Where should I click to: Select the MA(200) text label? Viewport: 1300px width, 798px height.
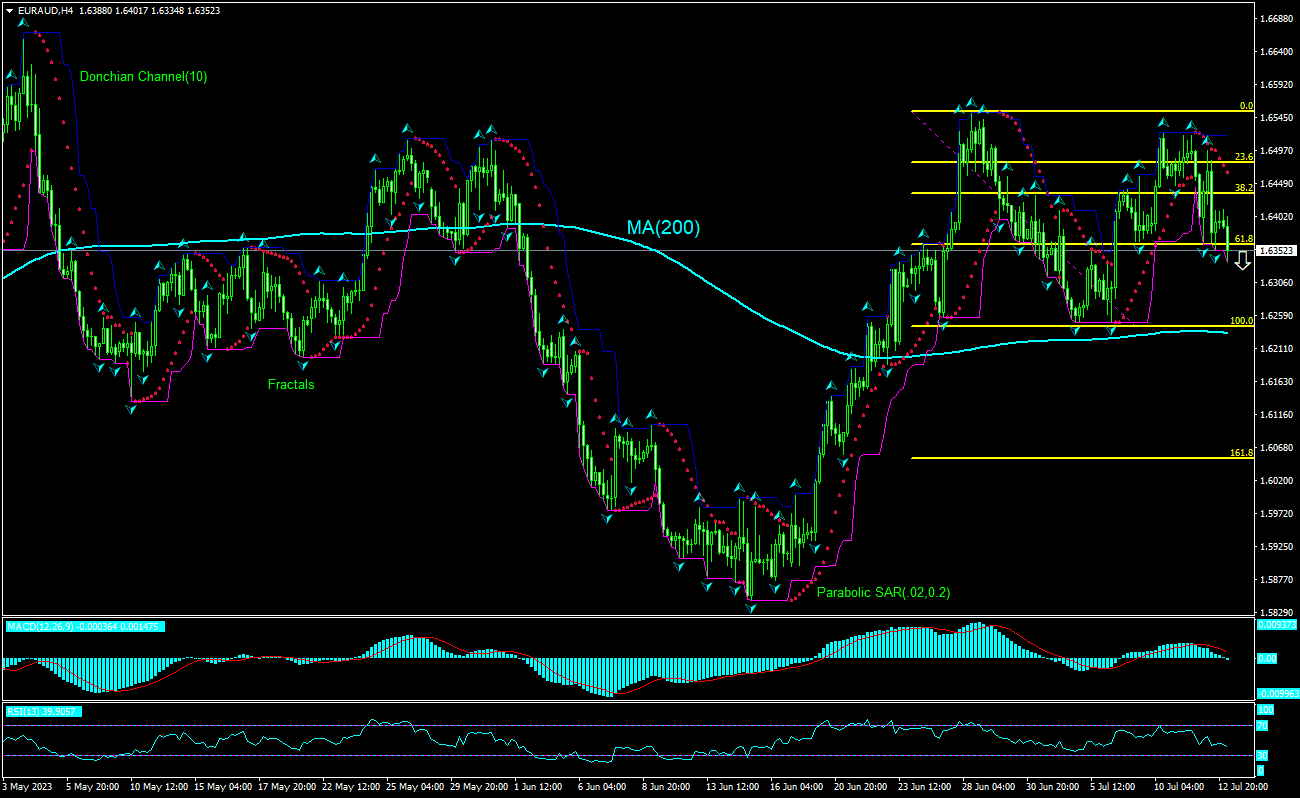pyautogui.click(x=663, y=228)
